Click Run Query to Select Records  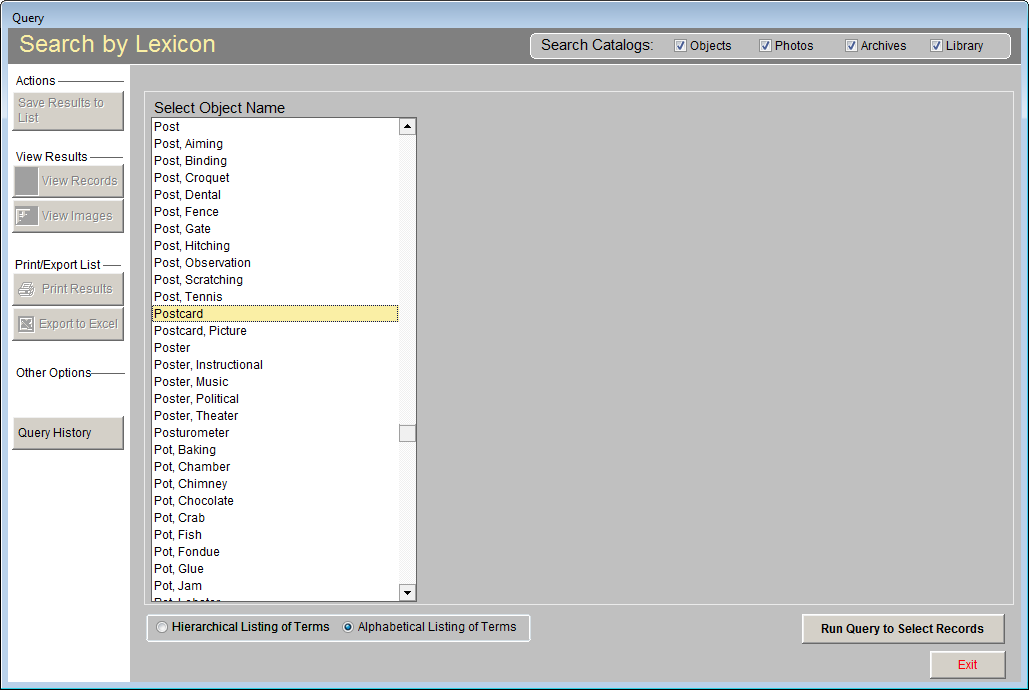point(902,628)
